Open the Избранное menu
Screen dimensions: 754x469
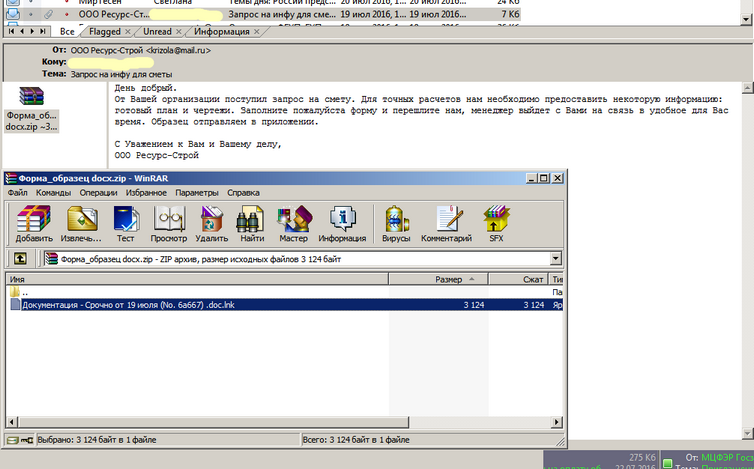click(146, 192)
